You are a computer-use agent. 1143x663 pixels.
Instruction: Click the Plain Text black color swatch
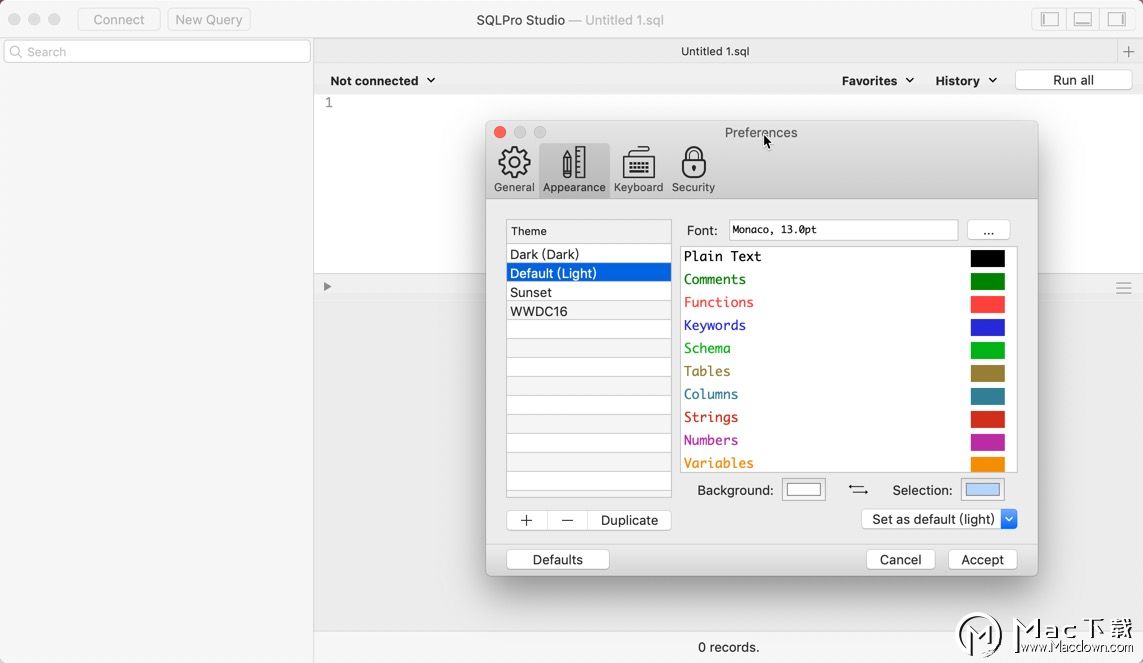[987, 258]
